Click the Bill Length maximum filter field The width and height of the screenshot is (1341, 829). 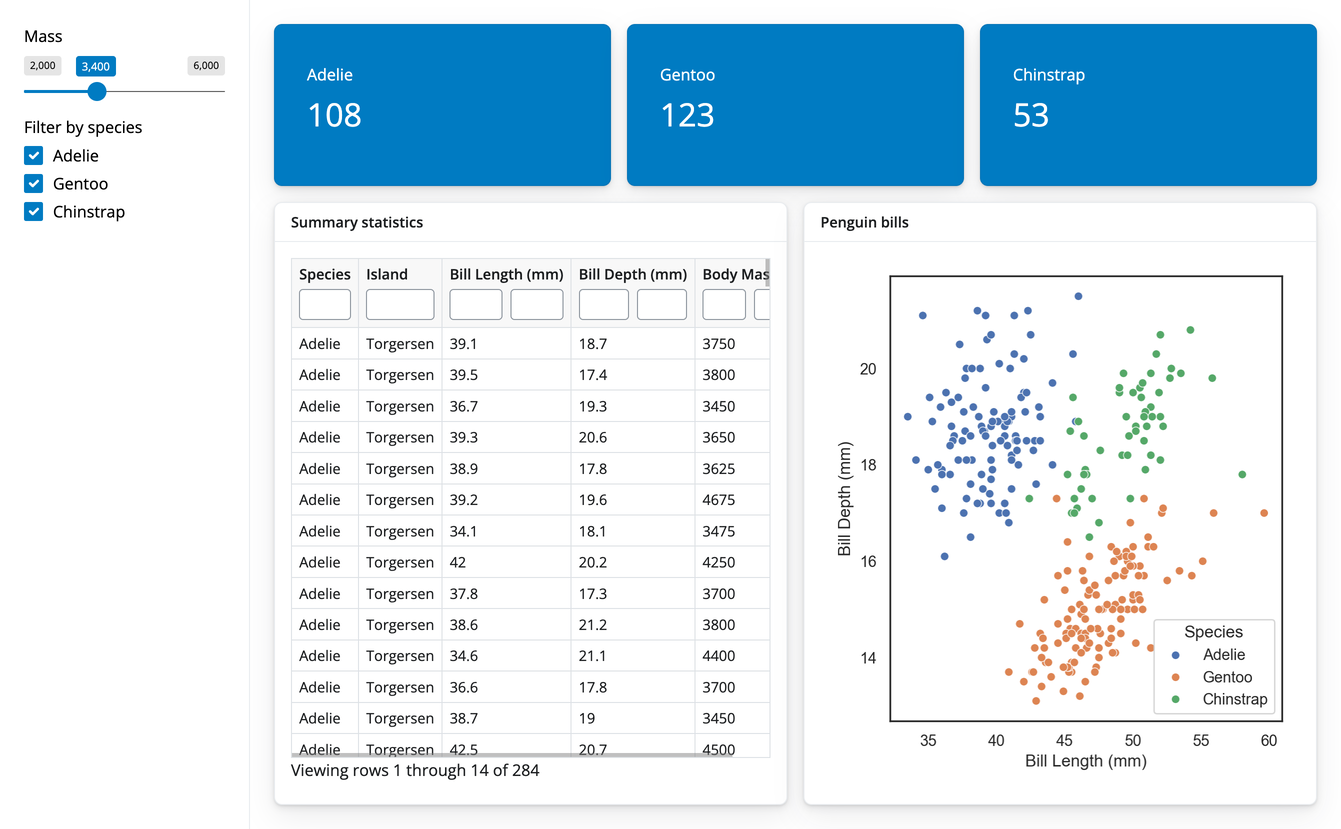[x=537, y=304]
